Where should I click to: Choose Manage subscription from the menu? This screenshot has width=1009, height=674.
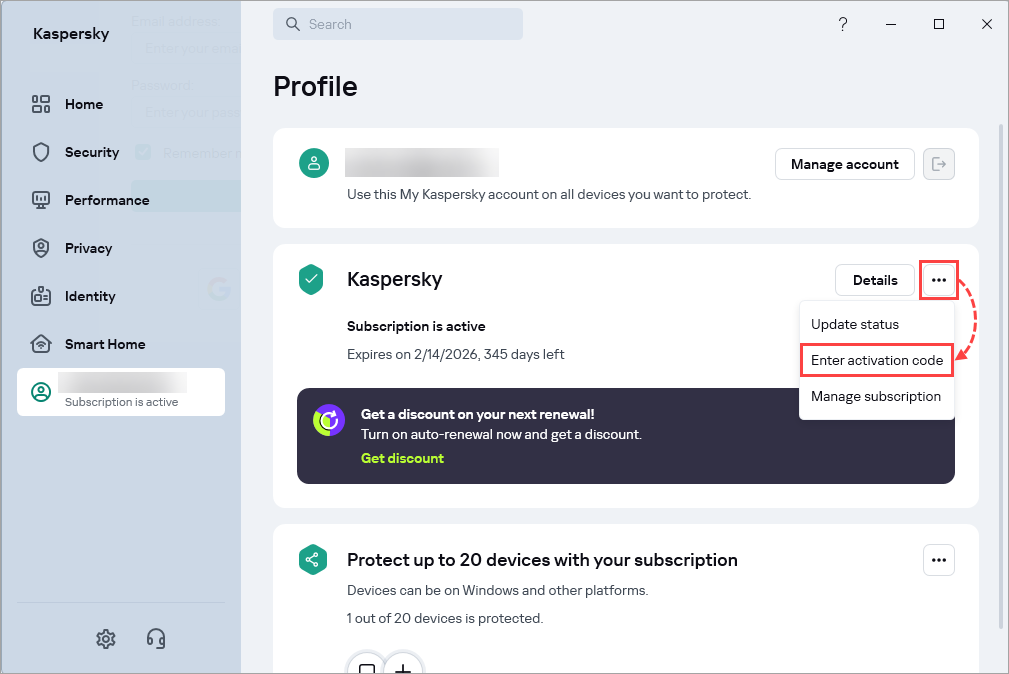876,396
